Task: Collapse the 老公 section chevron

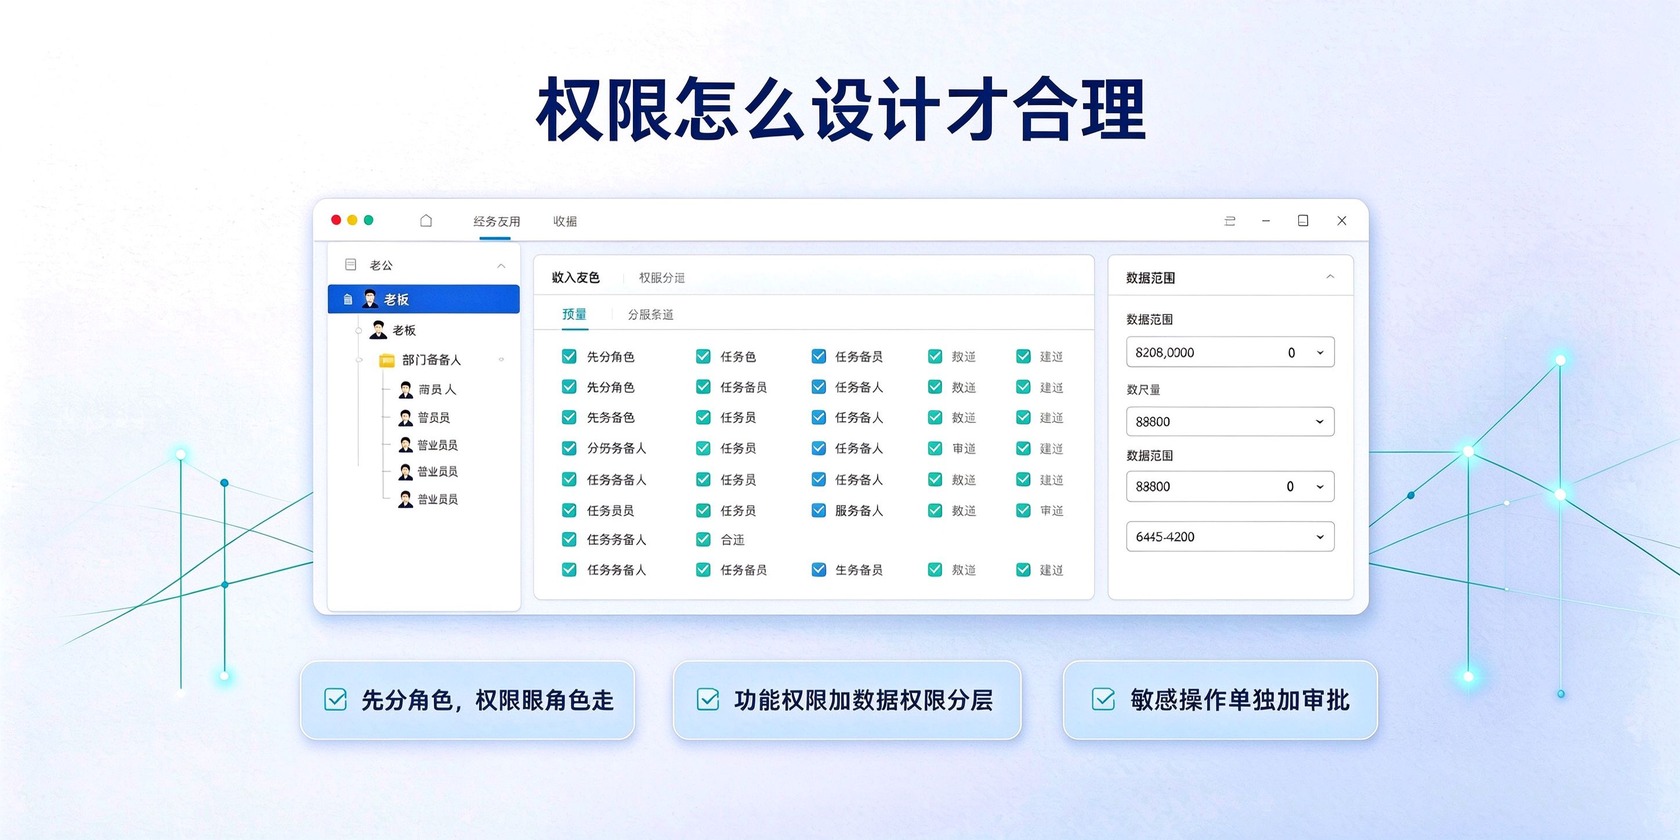Action: coord(501,266)
